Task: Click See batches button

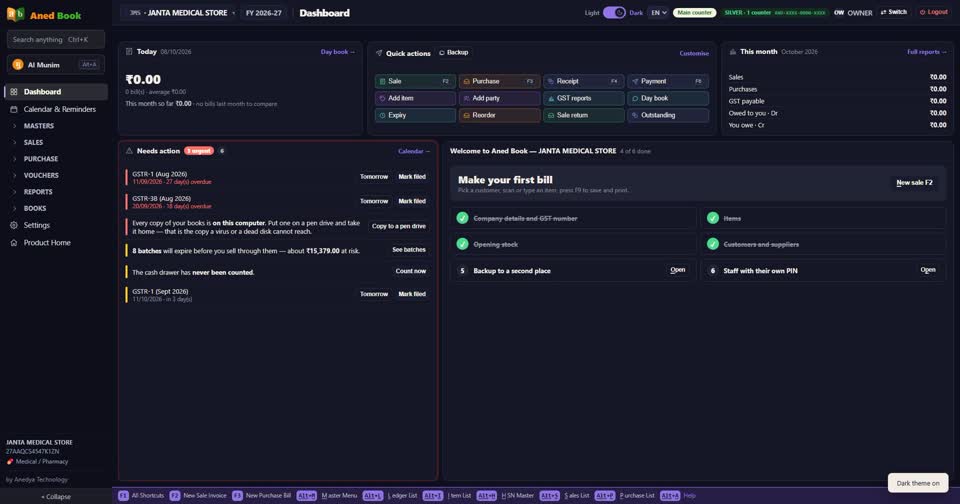Action: (409, 250)
